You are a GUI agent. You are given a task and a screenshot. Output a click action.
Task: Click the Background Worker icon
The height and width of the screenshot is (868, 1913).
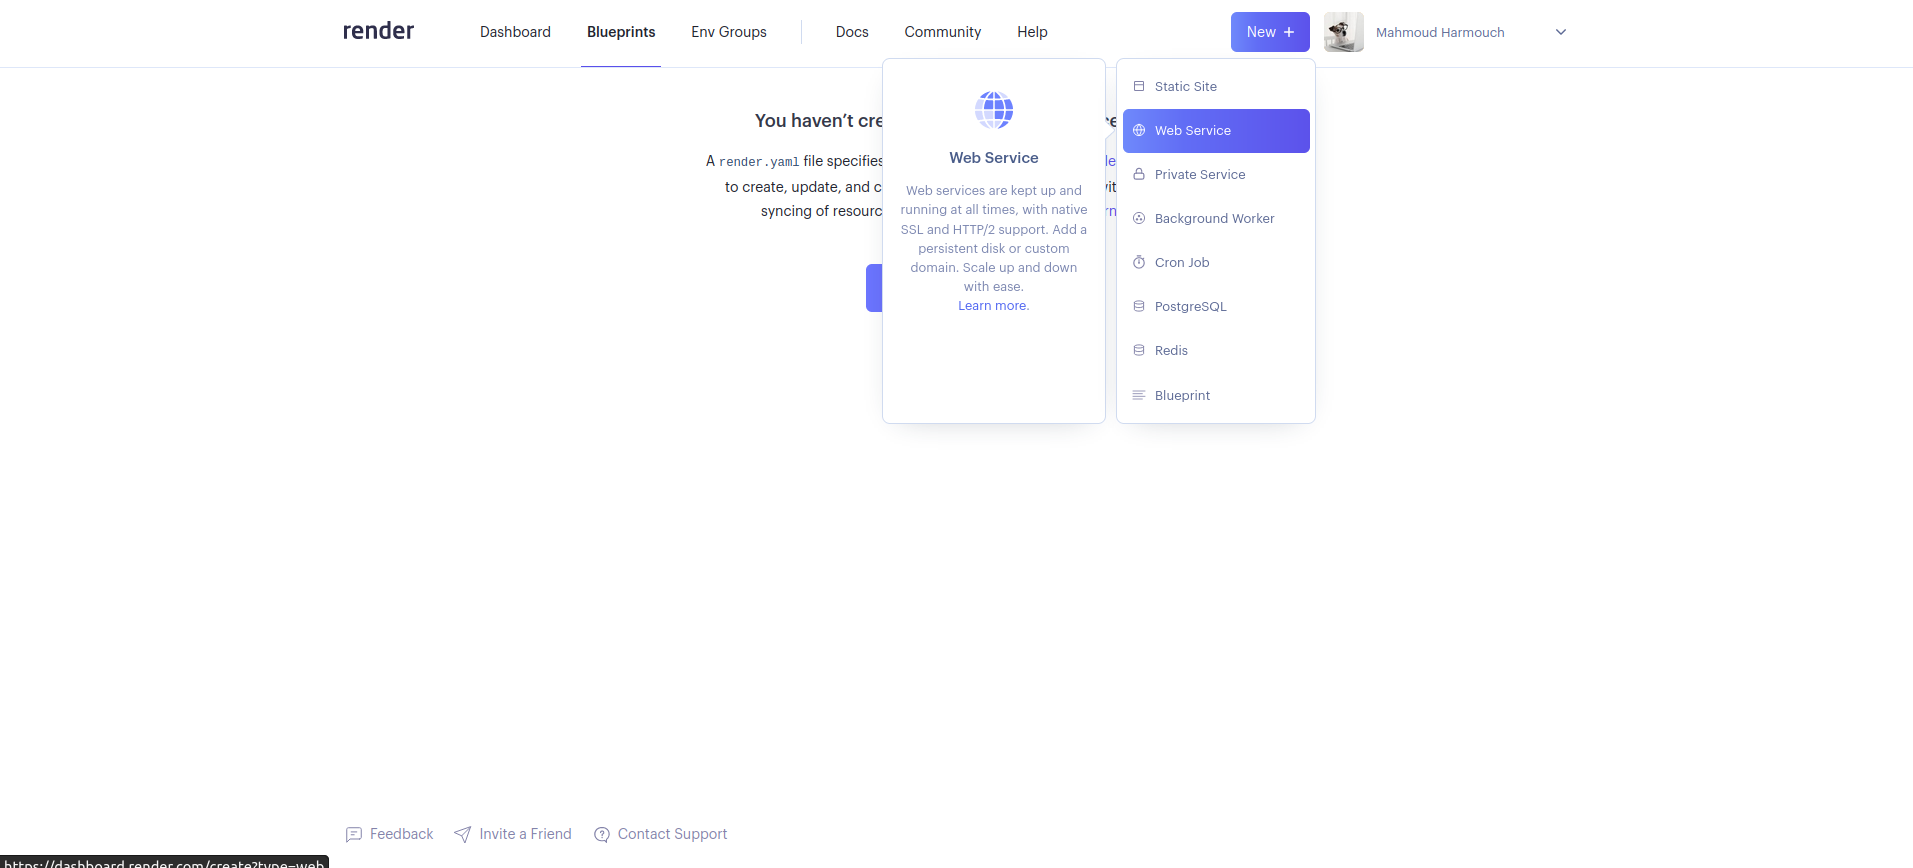click(1138, 218)
